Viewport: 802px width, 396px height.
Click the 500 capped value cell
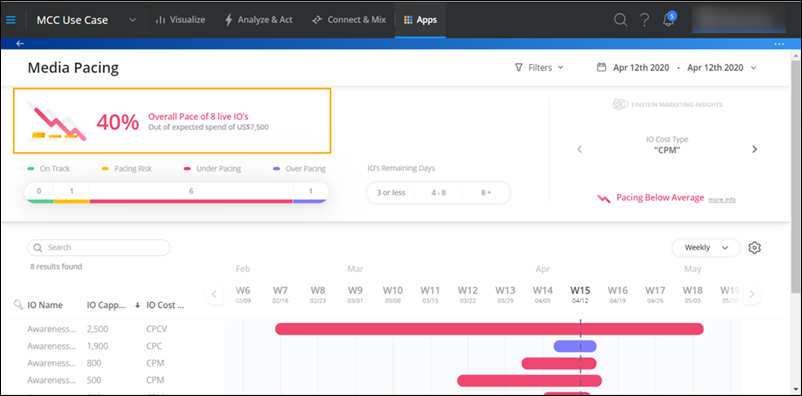point(94,381)
